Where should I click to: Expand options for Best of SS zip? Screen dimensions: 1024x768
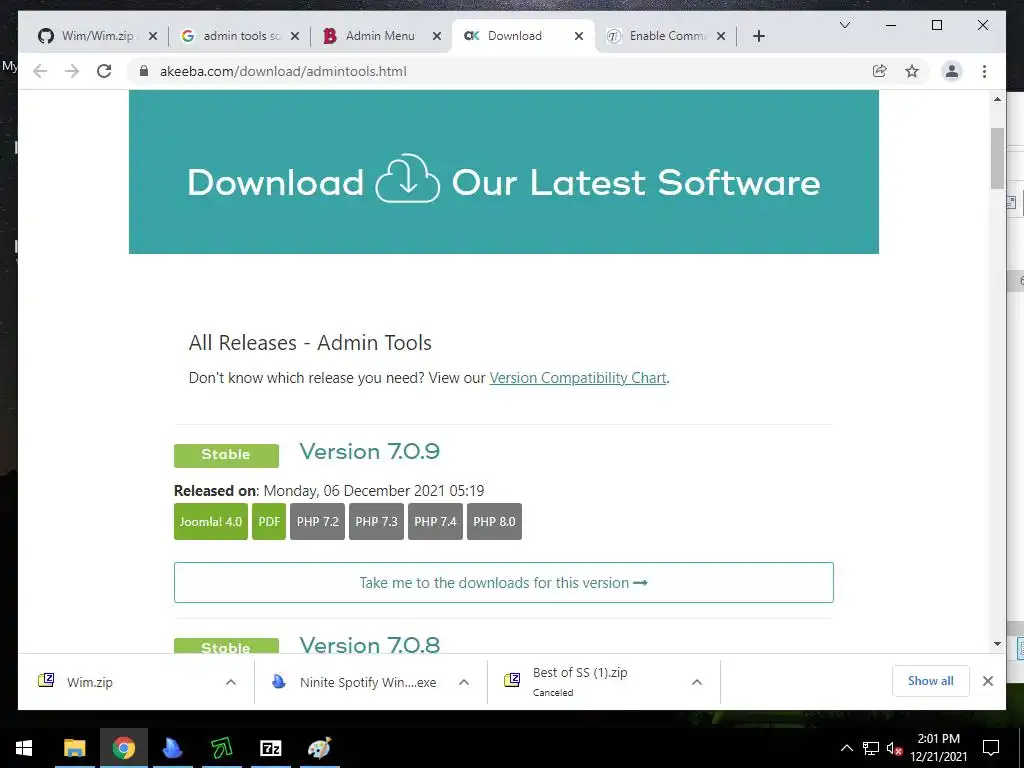click(x=697, y=682)
